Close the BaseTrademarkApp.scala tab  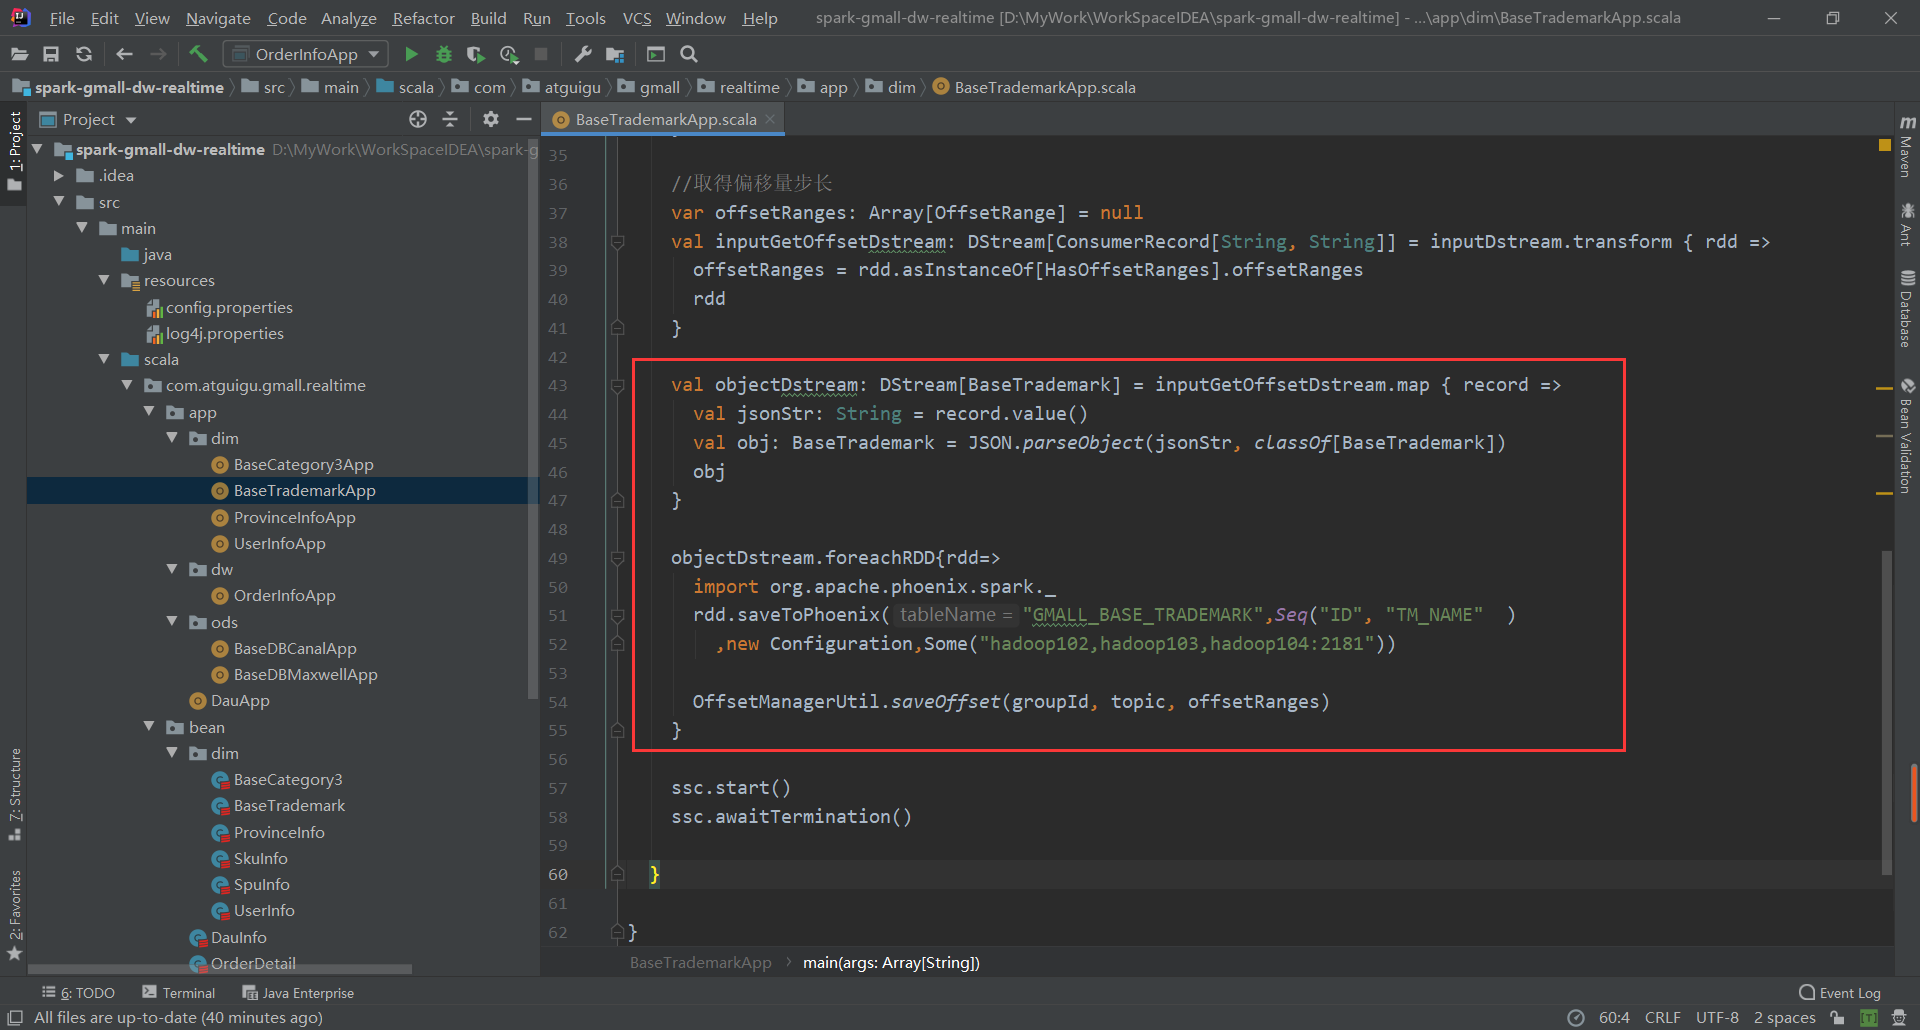770,119
